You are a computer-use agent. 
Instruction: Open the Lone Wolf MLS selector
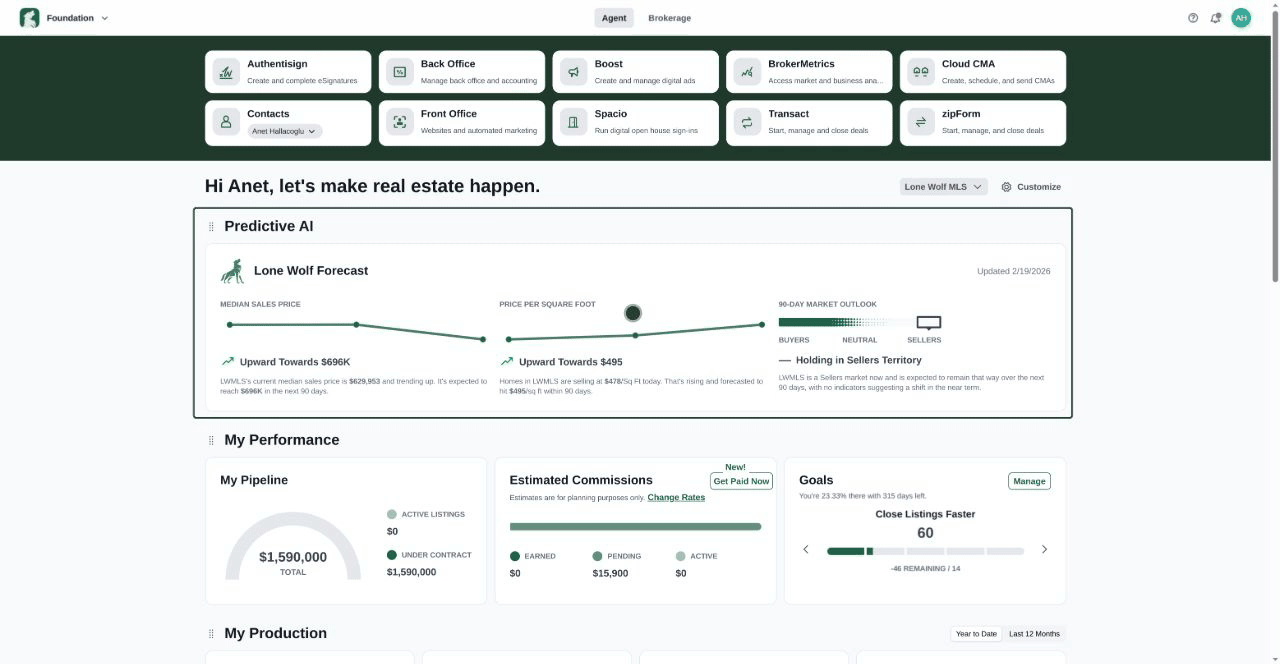tap(943, 187)
